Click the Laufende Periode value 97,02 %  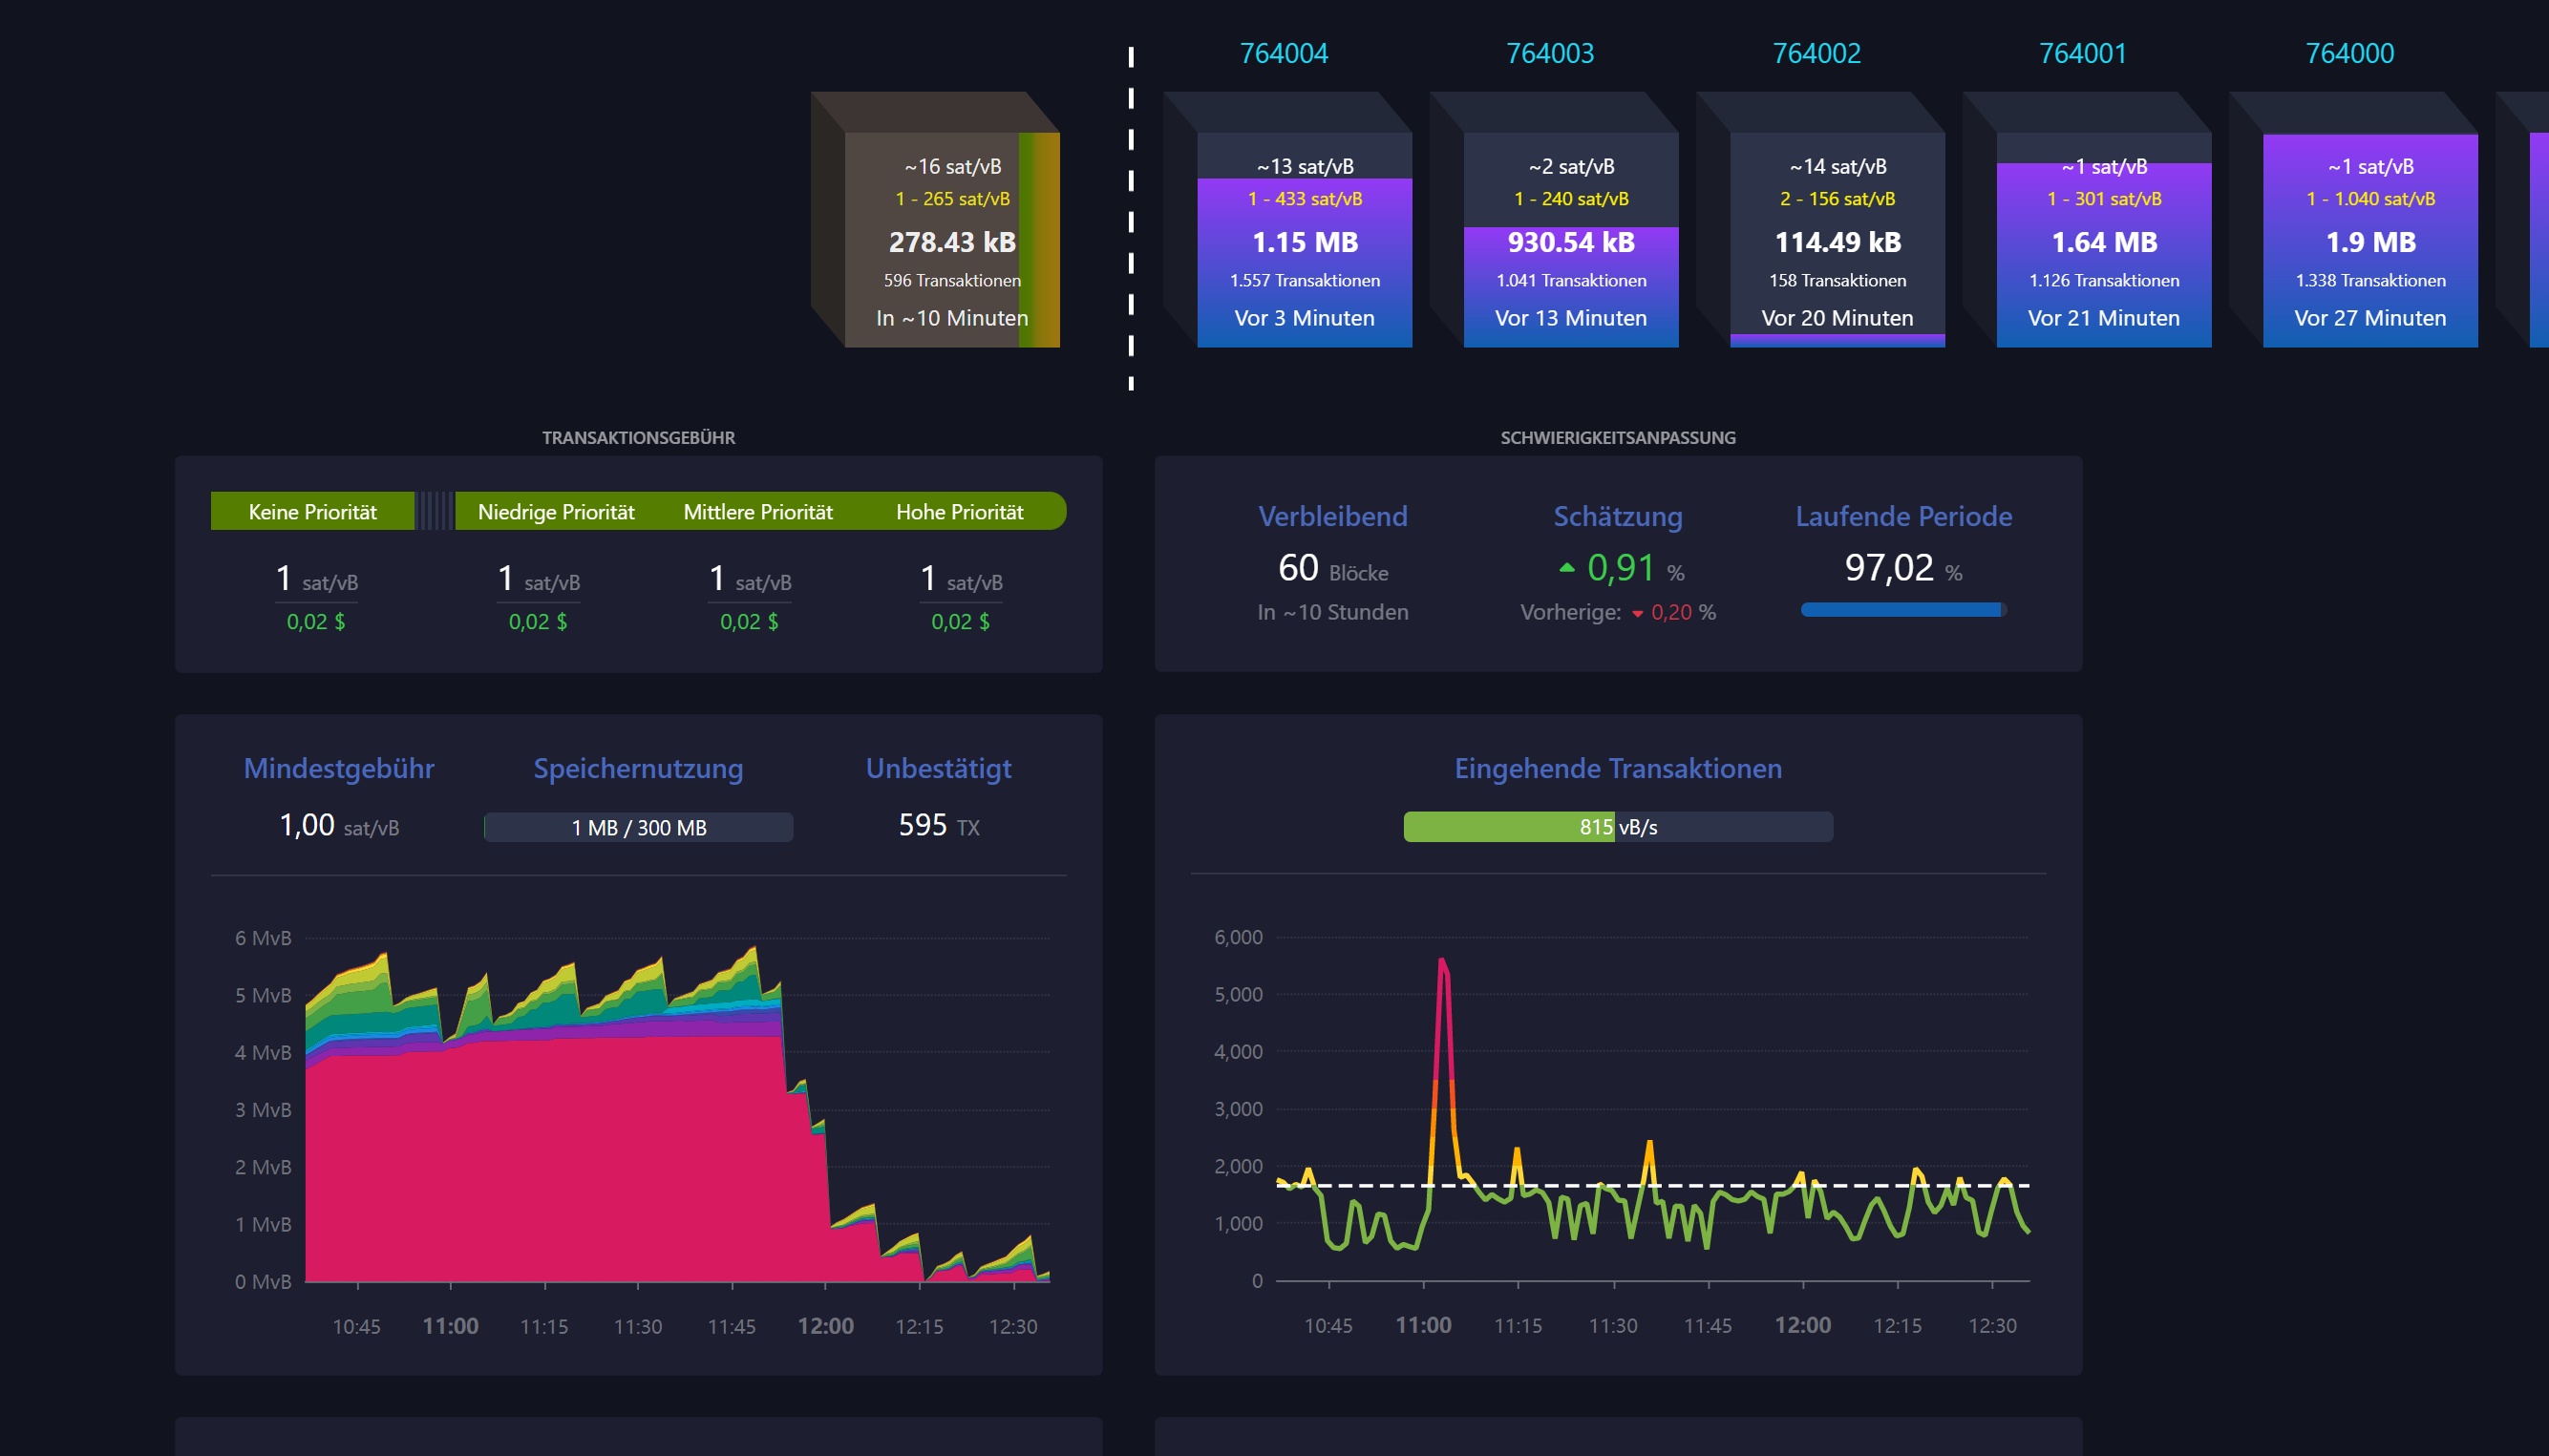pyautogui.click(x=1903, y=568)
